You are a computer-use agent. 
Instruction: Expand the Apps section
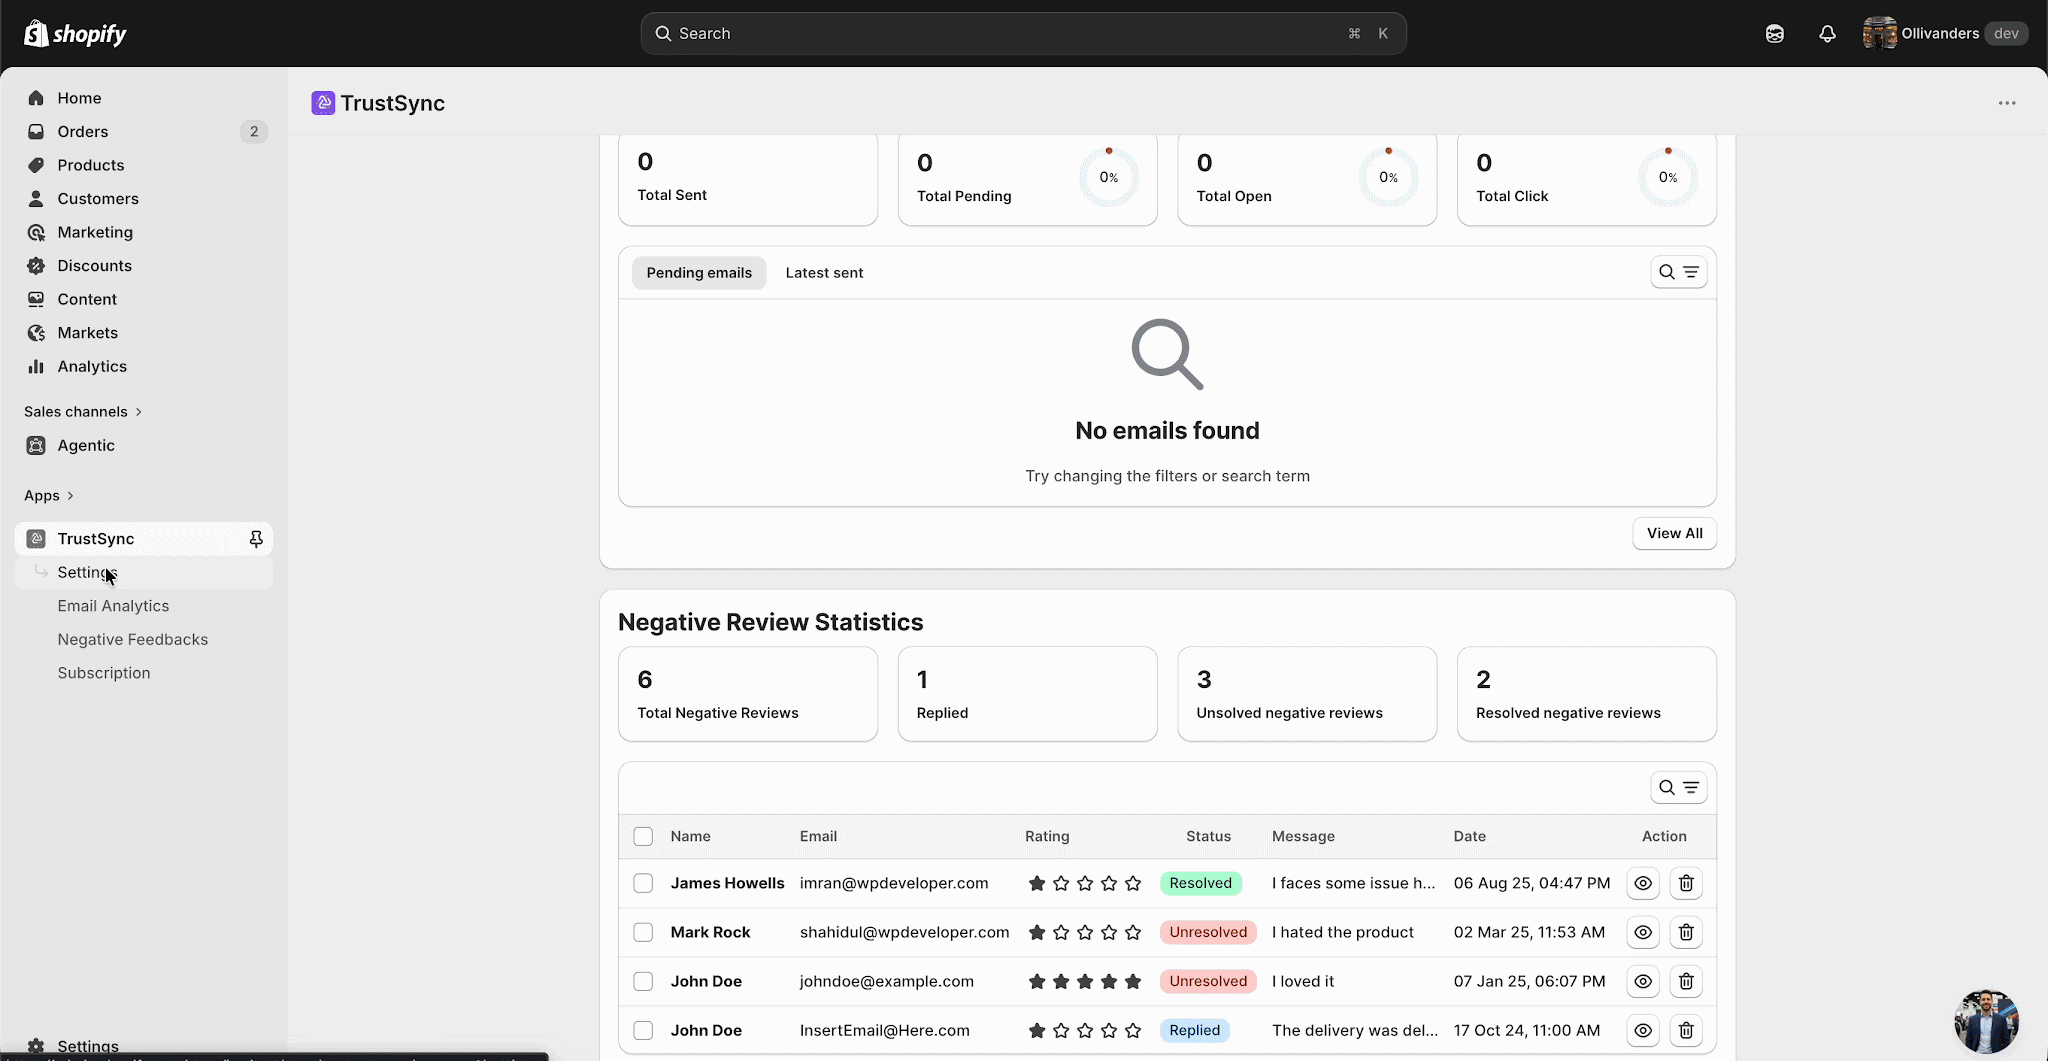49,496
